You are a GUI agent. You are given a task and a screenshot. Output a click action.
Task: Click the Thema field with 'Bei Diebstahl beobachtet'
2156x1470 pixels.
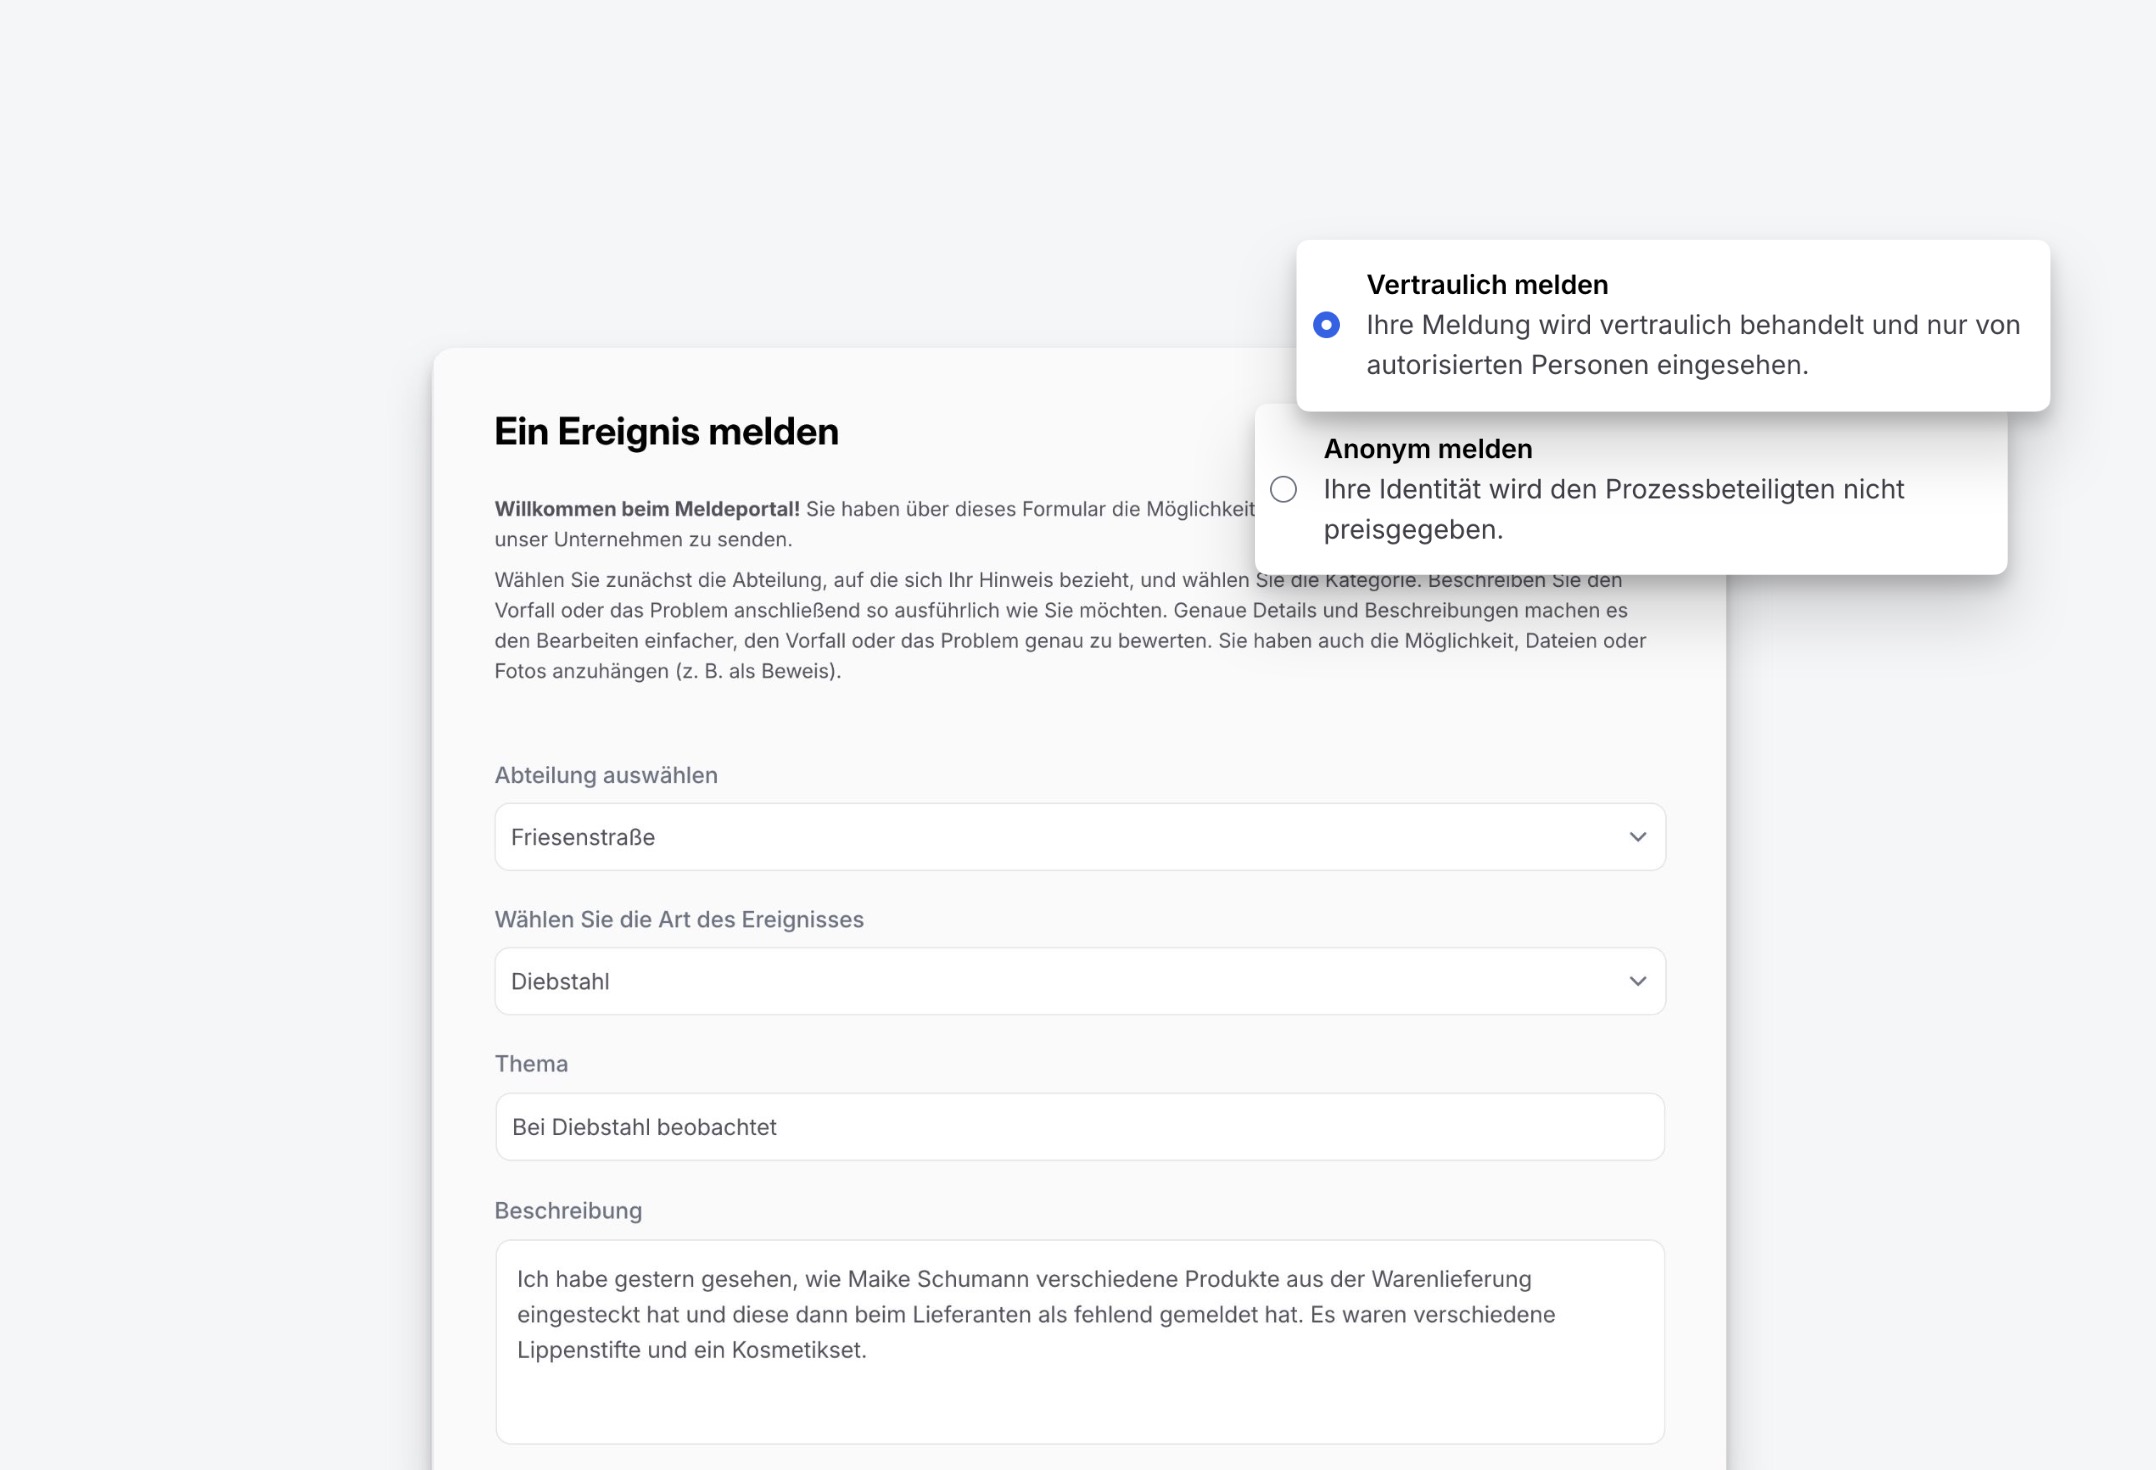click(x=1078, y=1127)
